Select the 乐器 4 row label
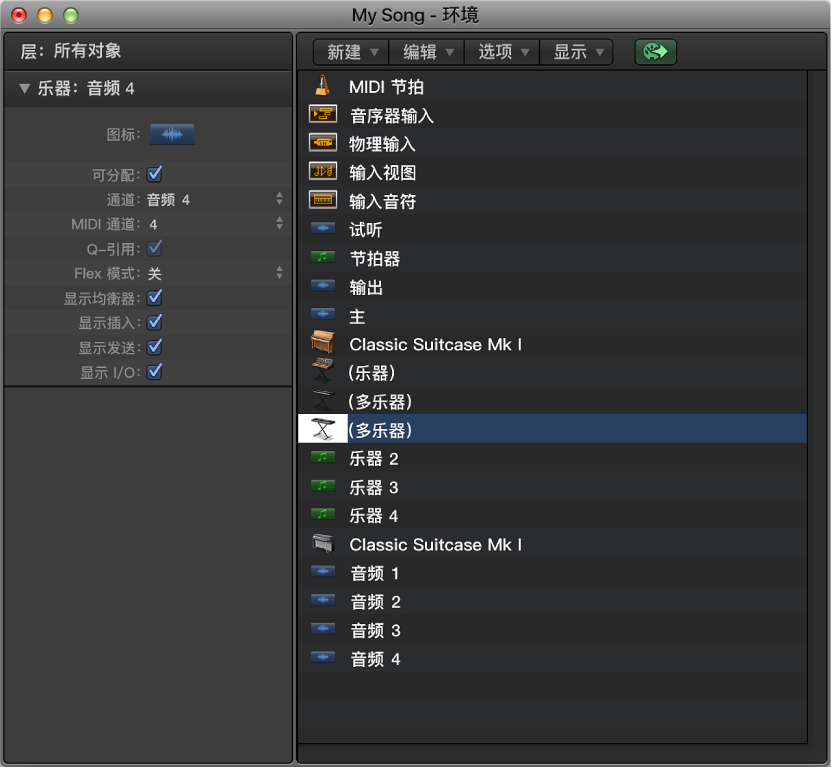 pos(374,516)
